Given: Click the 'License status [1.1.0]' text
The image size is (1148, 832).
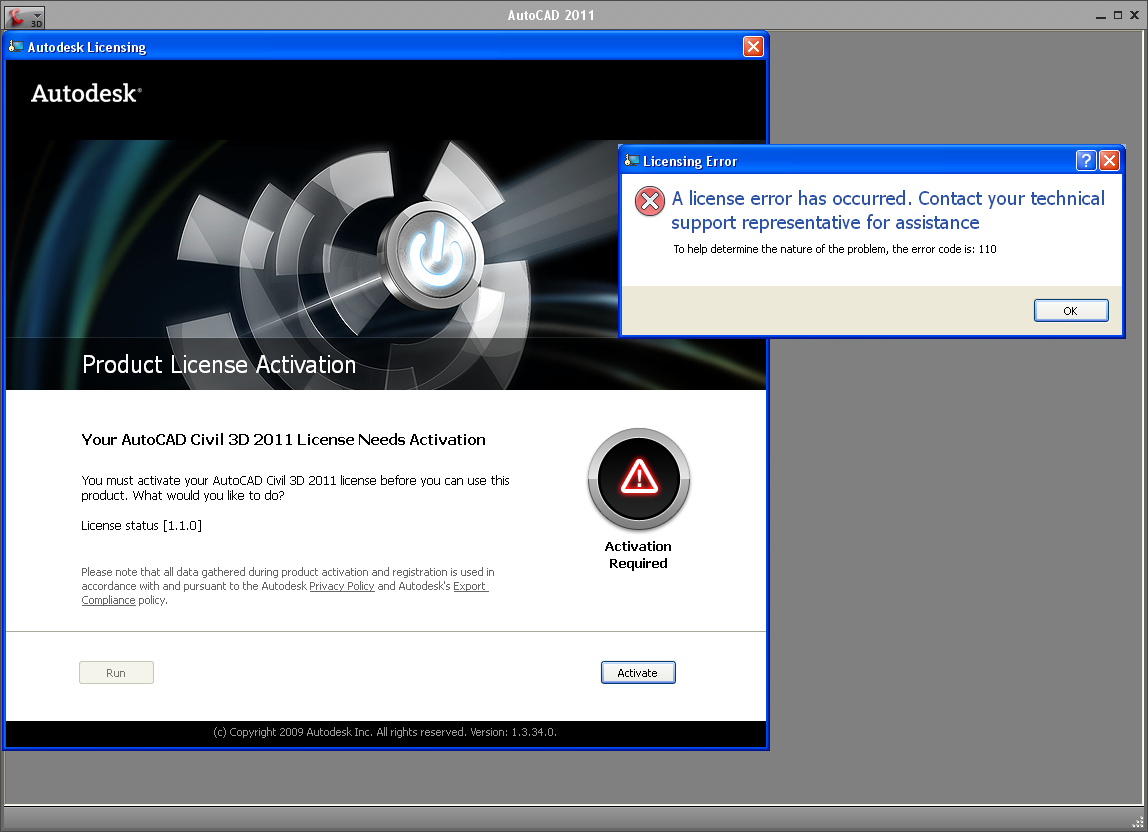Looking at the screenshot, I should point(141,526).
